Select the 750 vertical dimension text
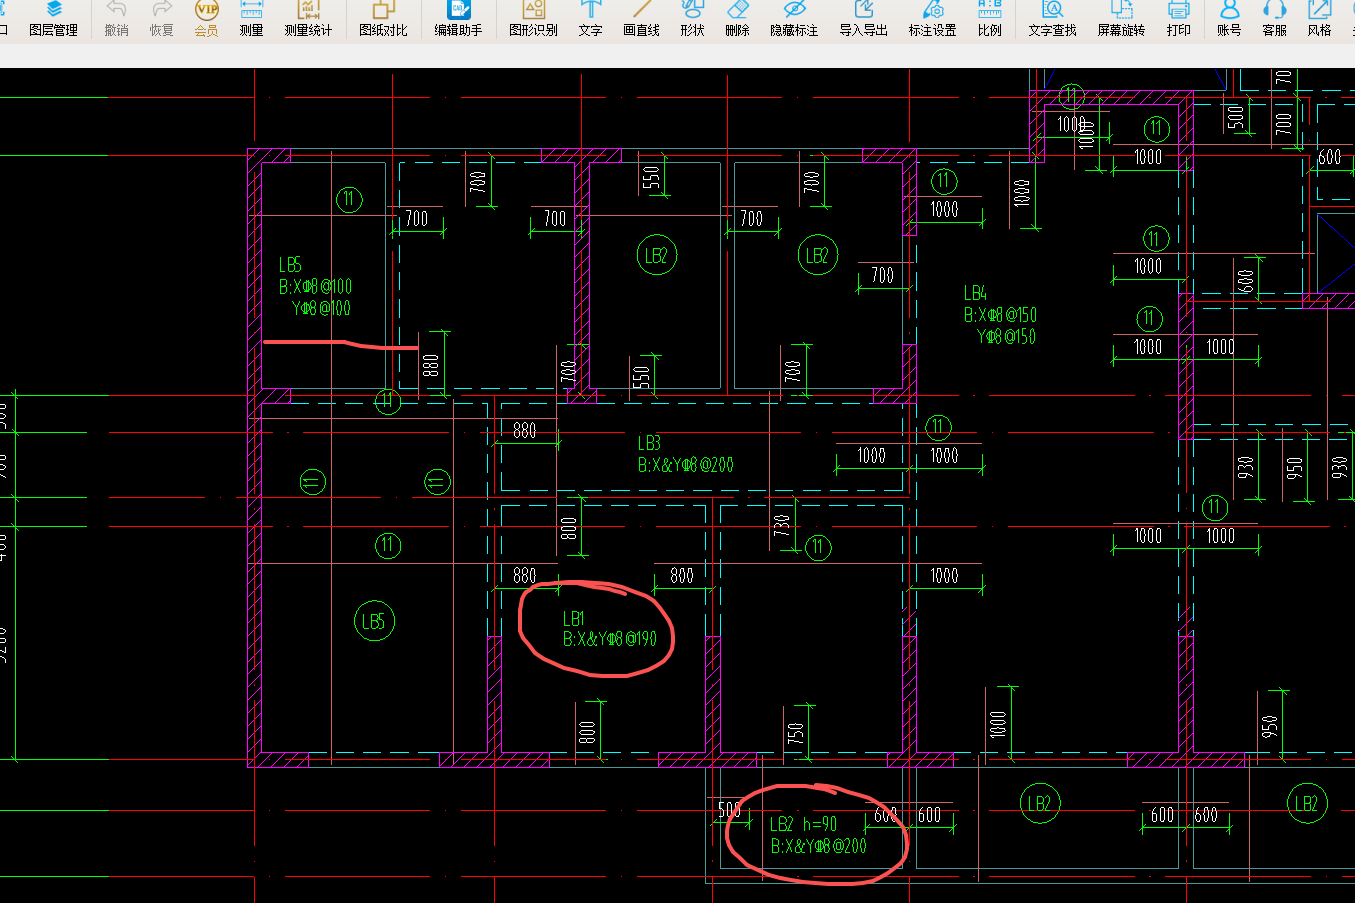Image resolution: width=1355 pixels, height=903 pixels. [796, 734]
